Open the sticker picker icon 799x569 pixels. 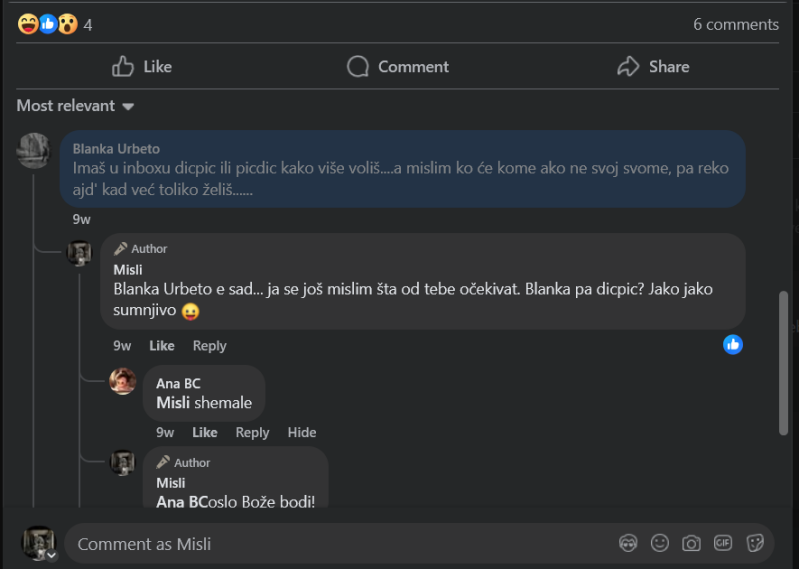pos(755,543)
